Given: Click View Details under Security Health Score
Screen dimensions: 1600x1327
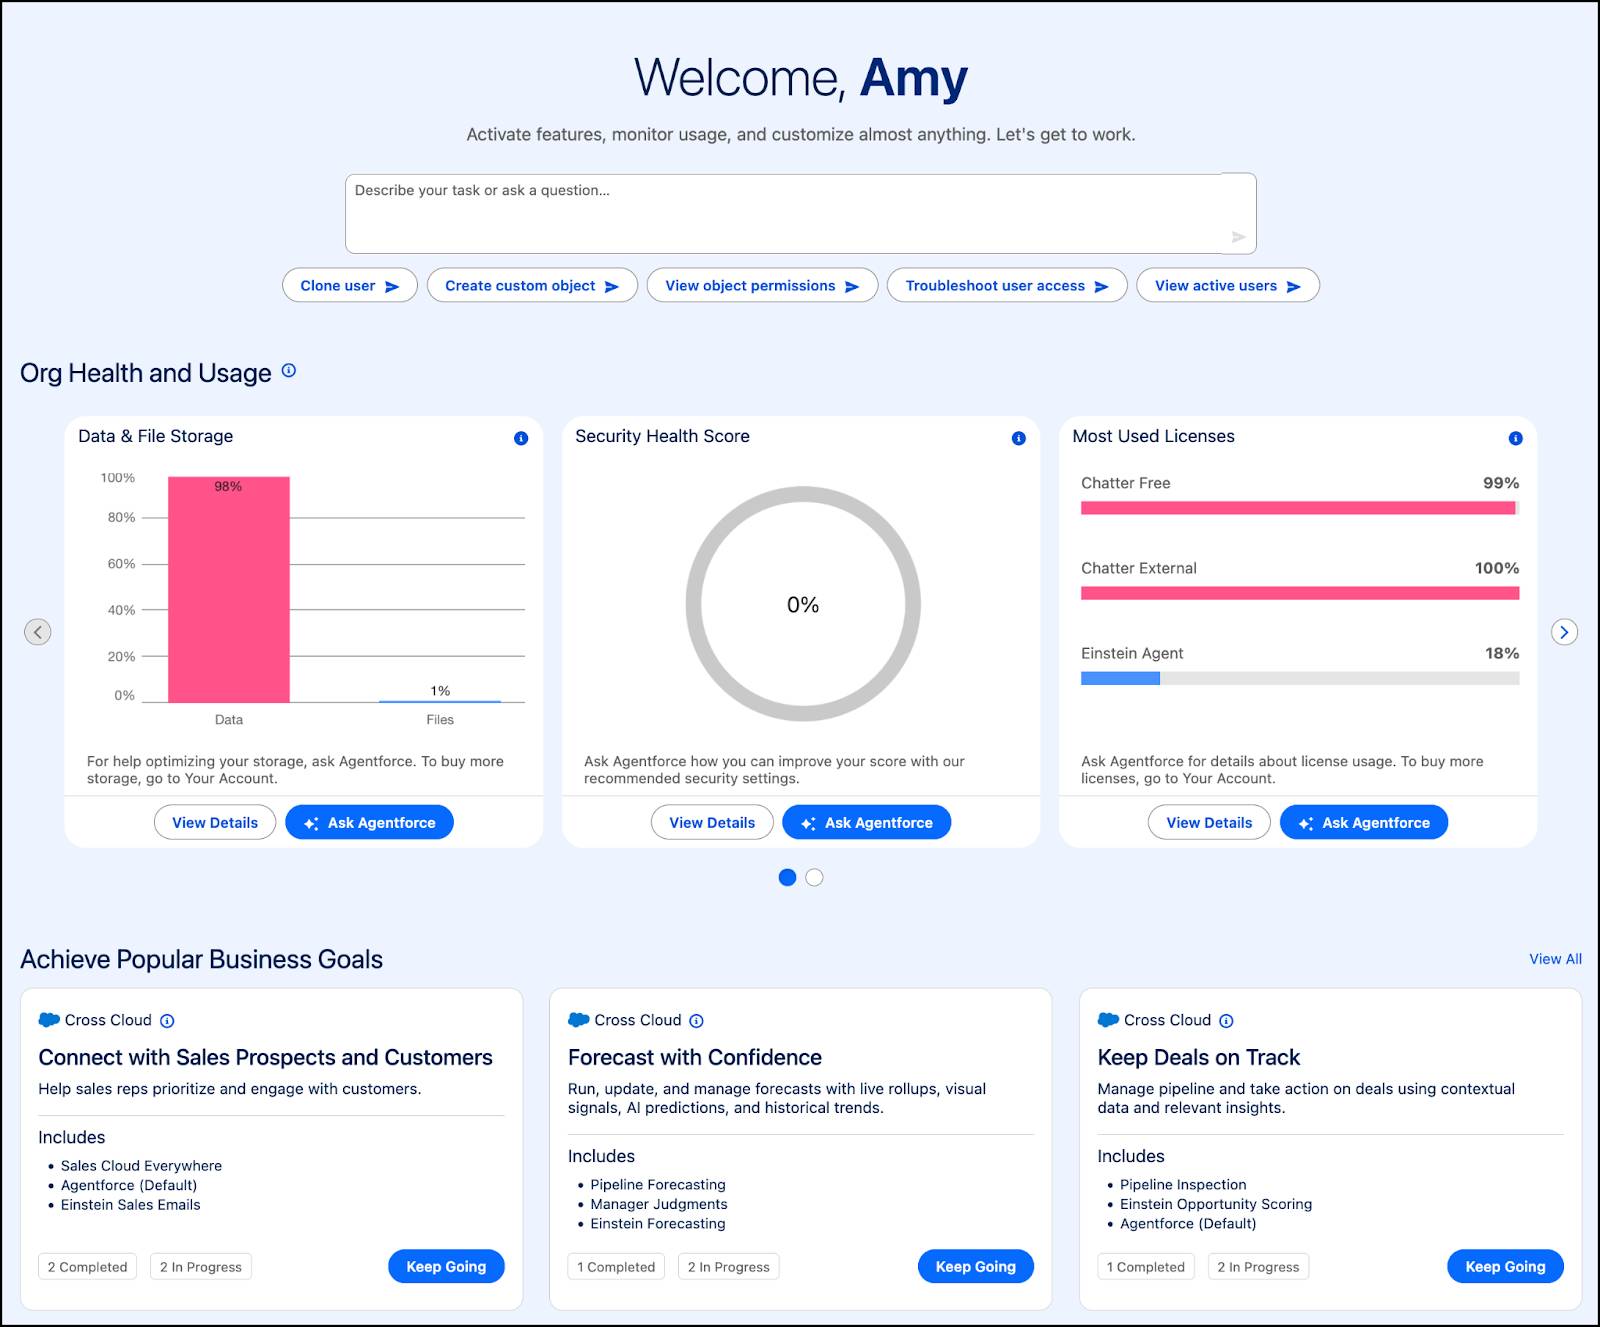Looking at the screenshot, I should [712, 822].
